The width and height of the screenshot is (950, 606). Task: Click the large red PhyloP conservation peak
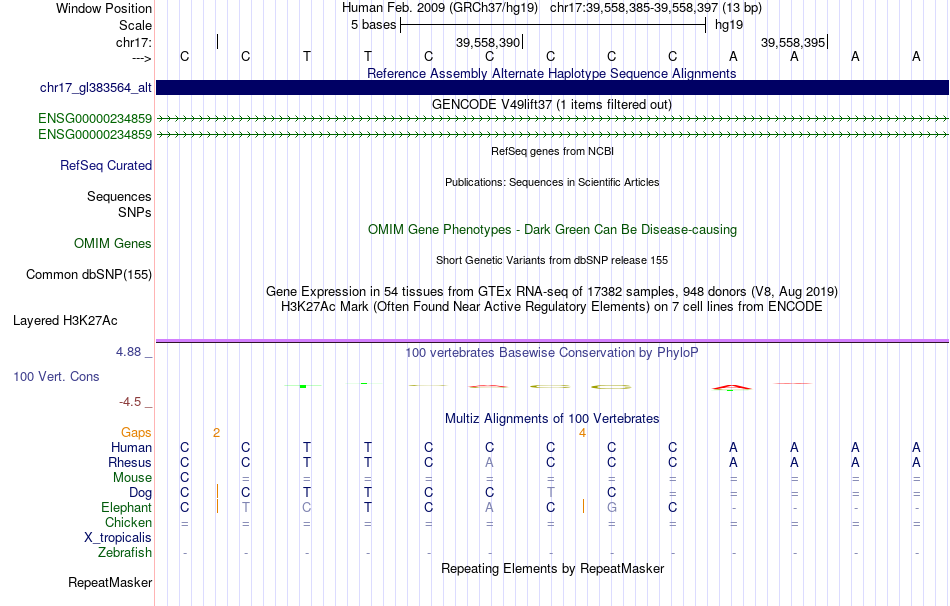(732, 387)
